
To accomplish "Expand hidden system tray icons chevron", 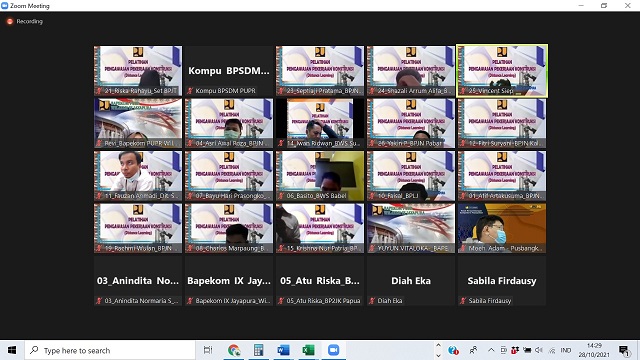I will (x=491, y=350).
